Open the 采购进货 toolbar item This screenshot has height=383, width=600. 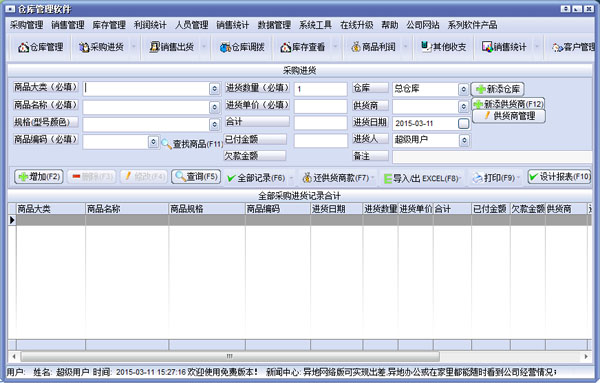click(x=102, y=47)
